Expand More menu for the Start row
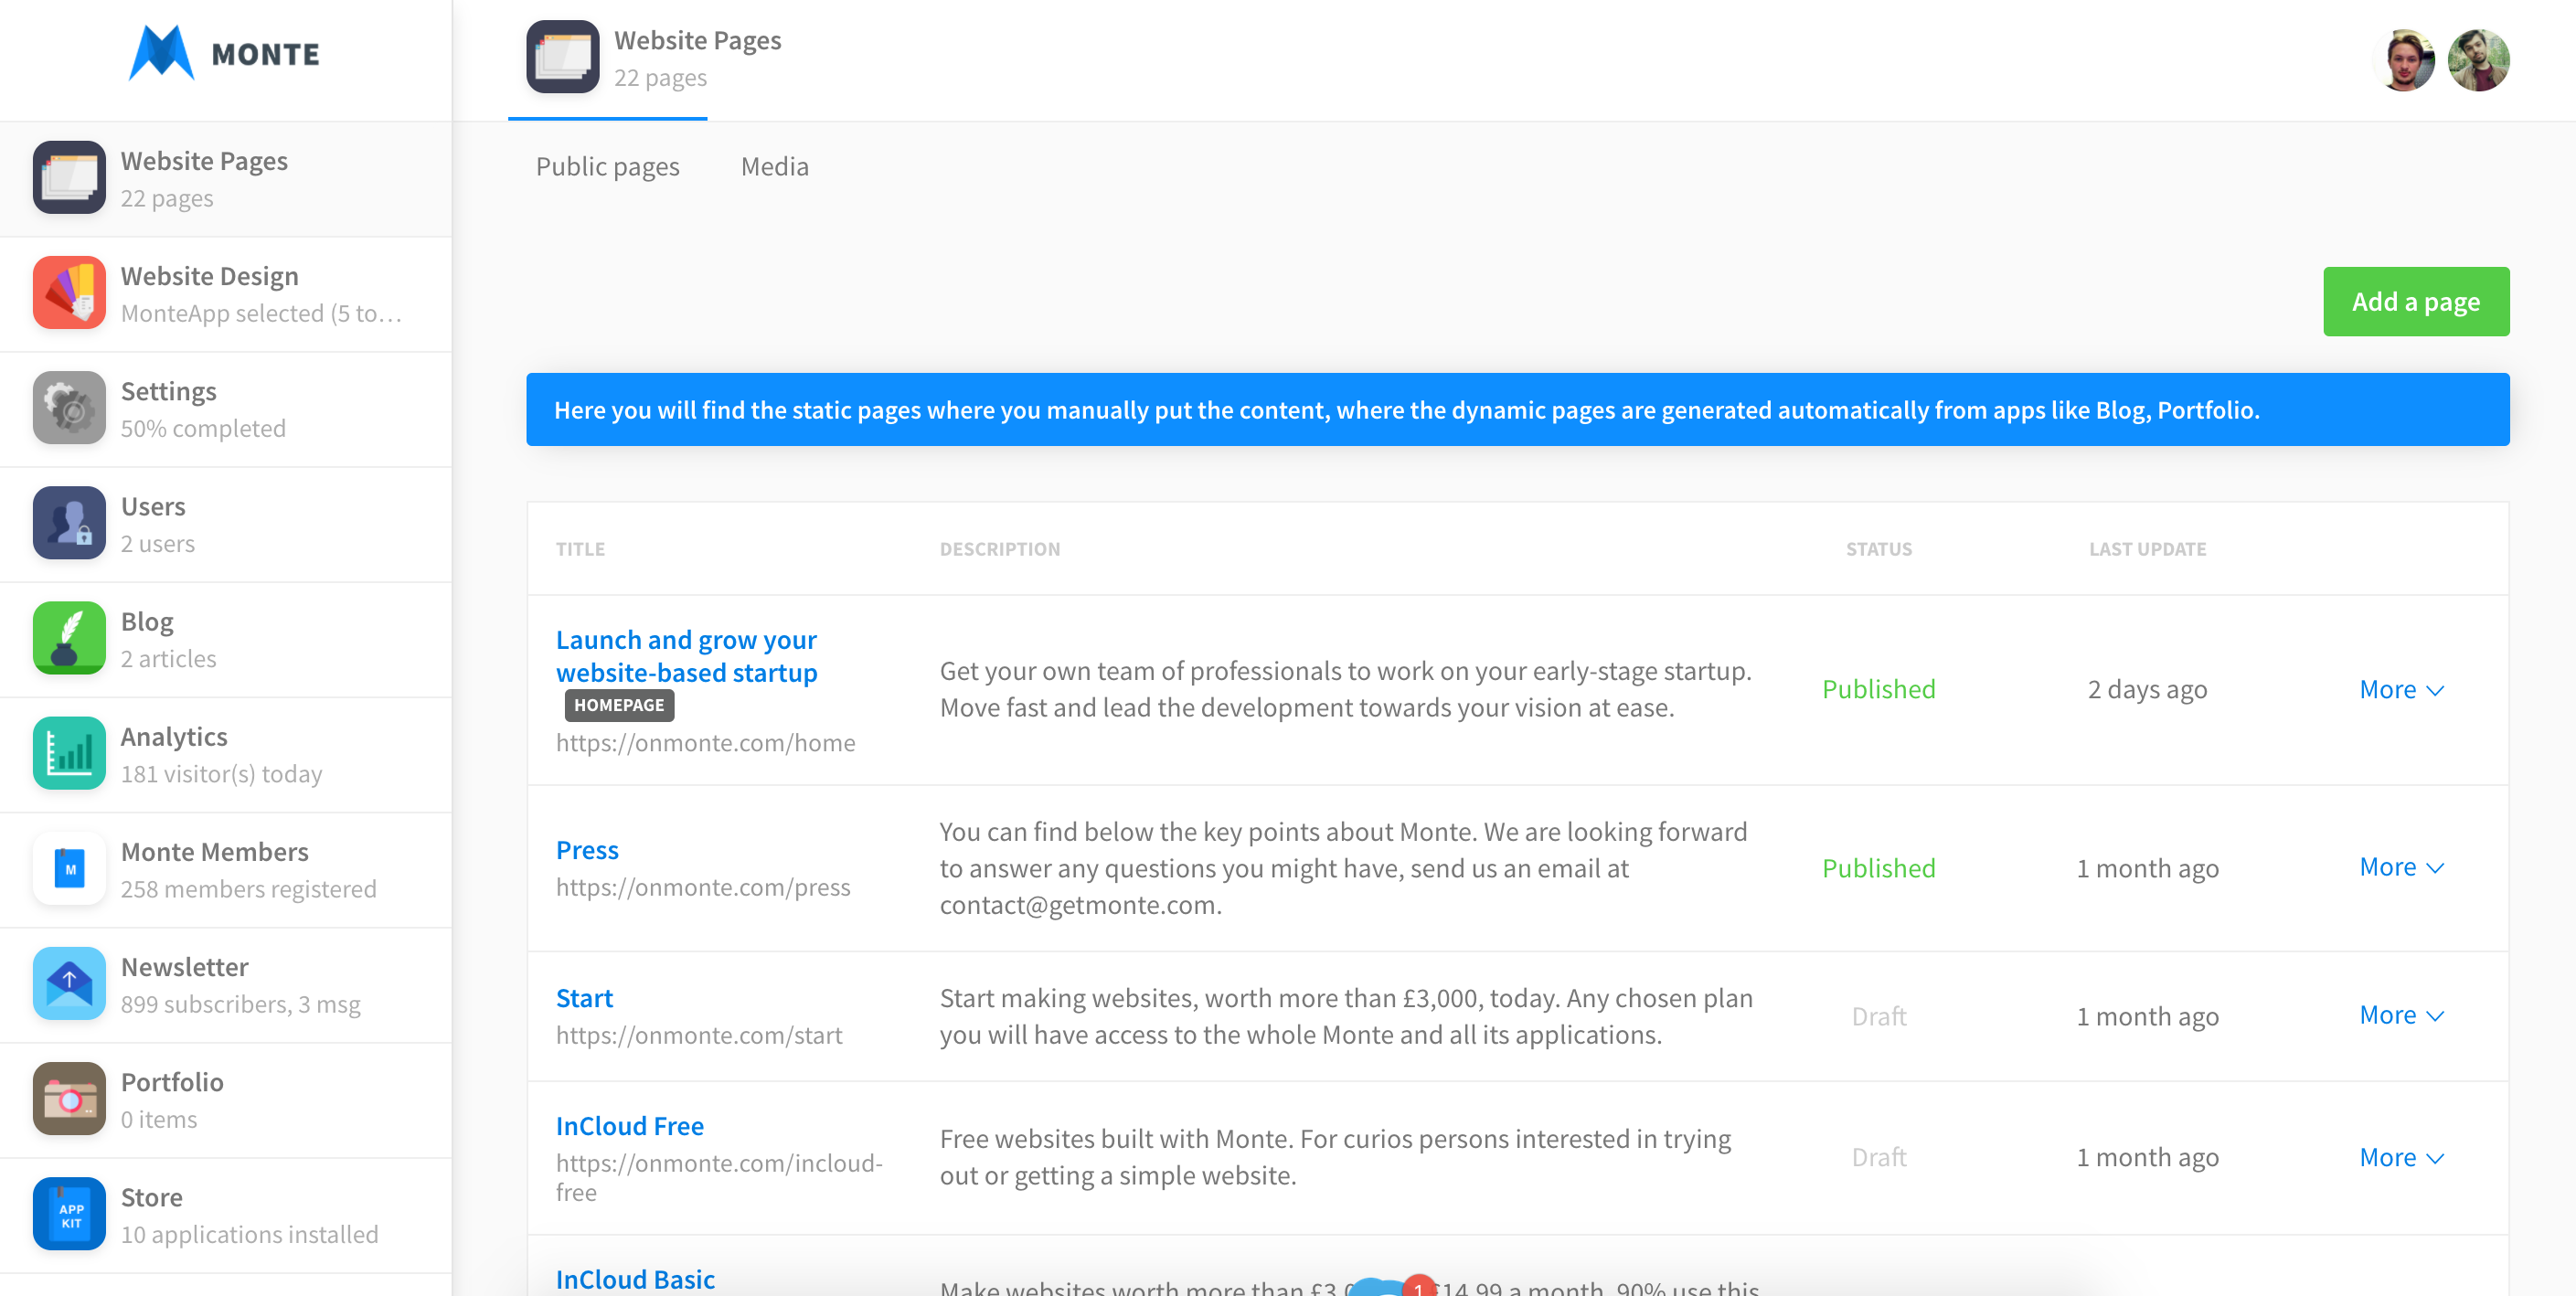The width and height of the screenshot is (2576, 1296). pyautogui.click(x=2402, y=1015)
